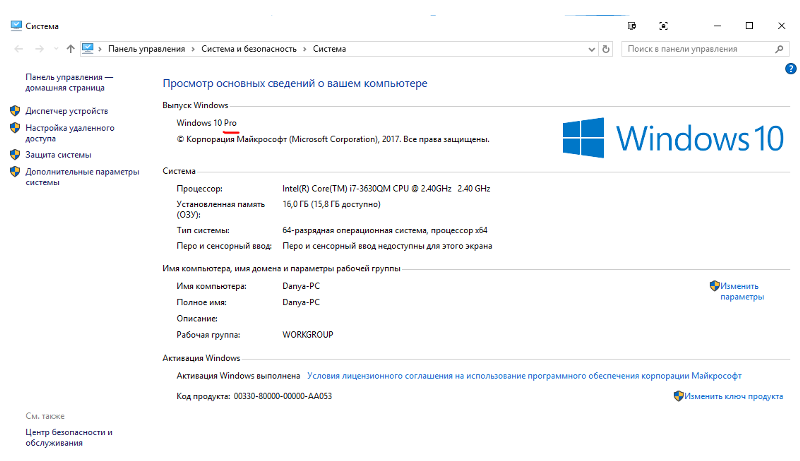Image resolution: width=800 pixels, height=461 pixels.
Task: Click product code '00330-80000-00000-AA053'
Action: pos(283,396)
